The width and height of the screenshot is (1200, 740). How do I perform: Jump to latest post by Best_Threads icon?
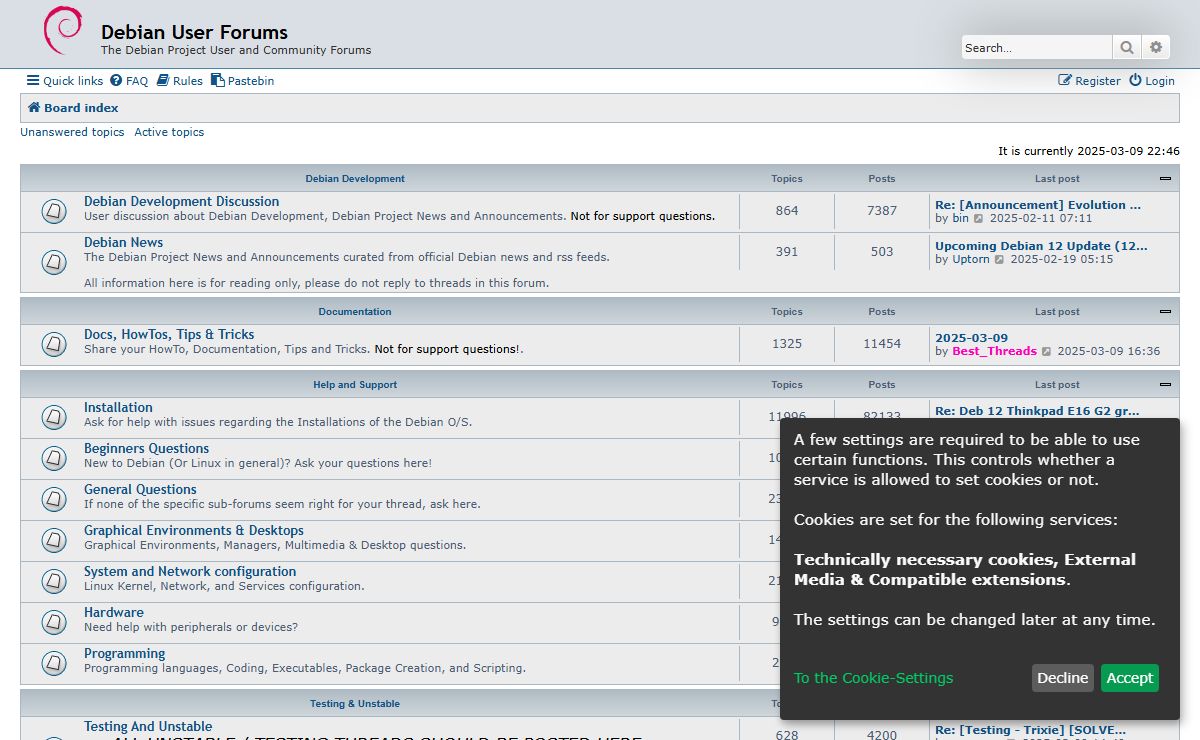coord(1047,352)
